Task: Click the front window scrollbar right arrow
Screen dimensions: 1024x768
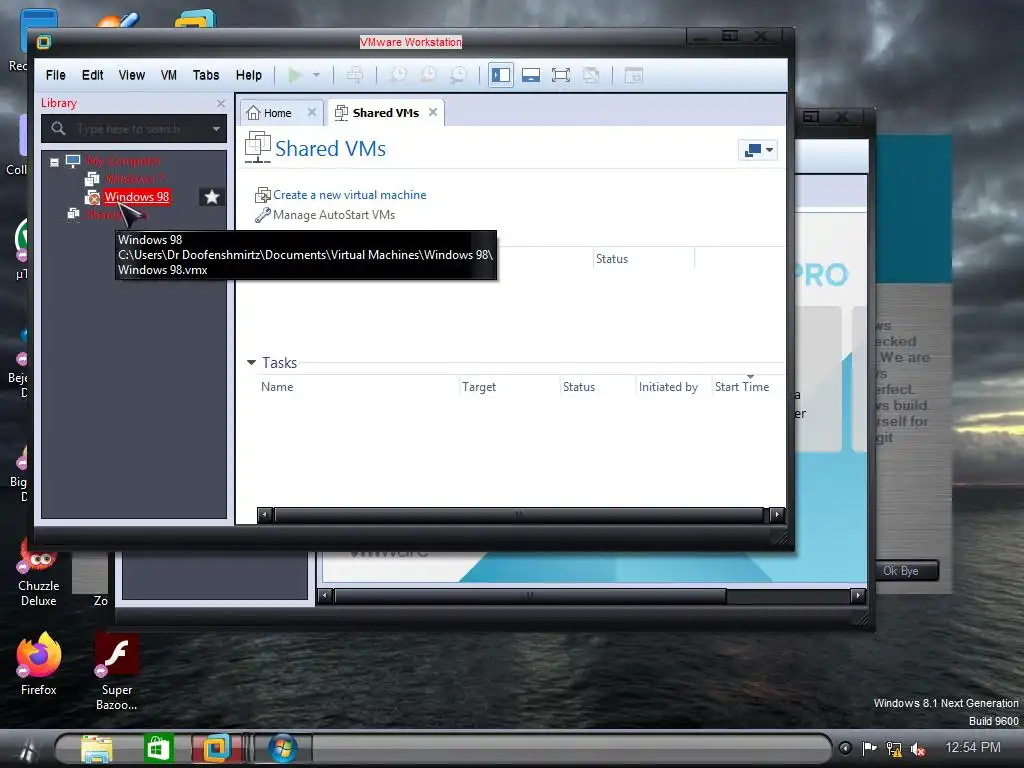Action: tap(776, 515)
